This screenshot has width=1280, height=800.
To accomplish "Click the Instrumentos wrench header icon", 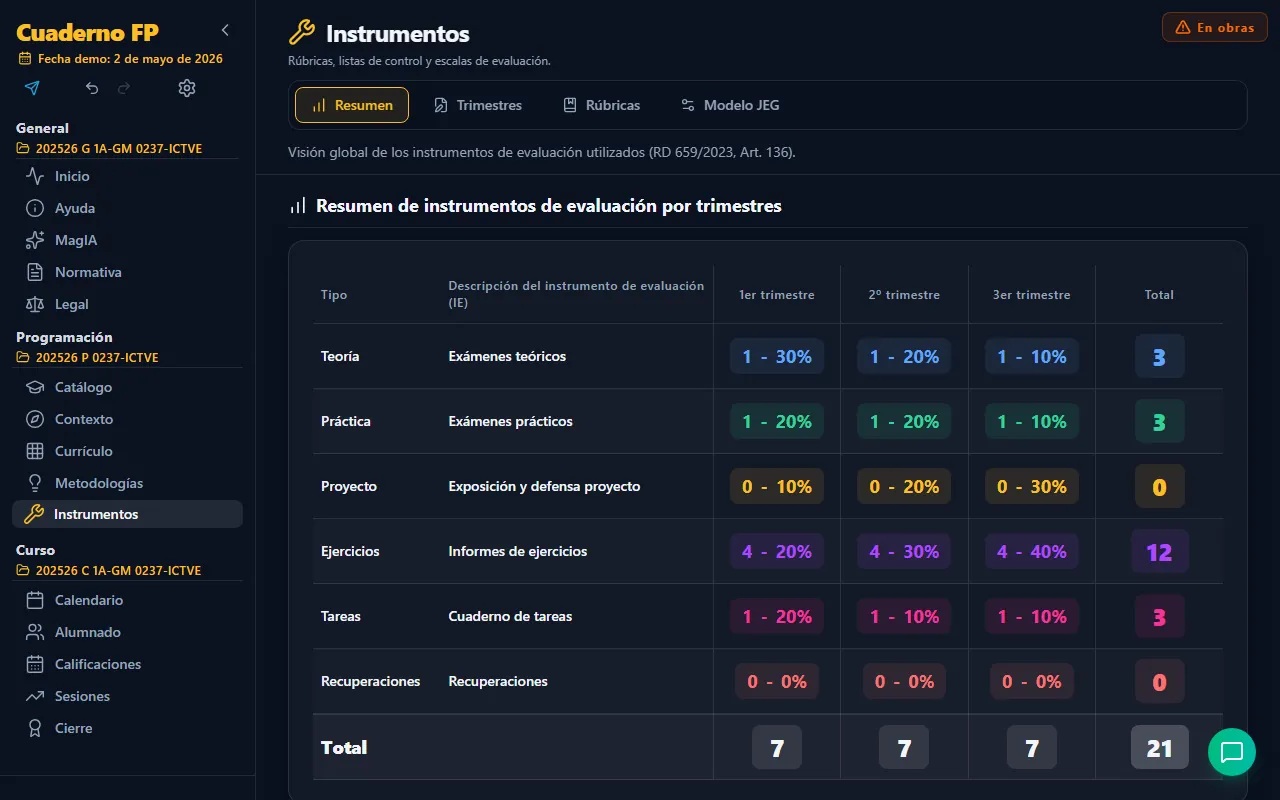I will click(x=301, y=33).
